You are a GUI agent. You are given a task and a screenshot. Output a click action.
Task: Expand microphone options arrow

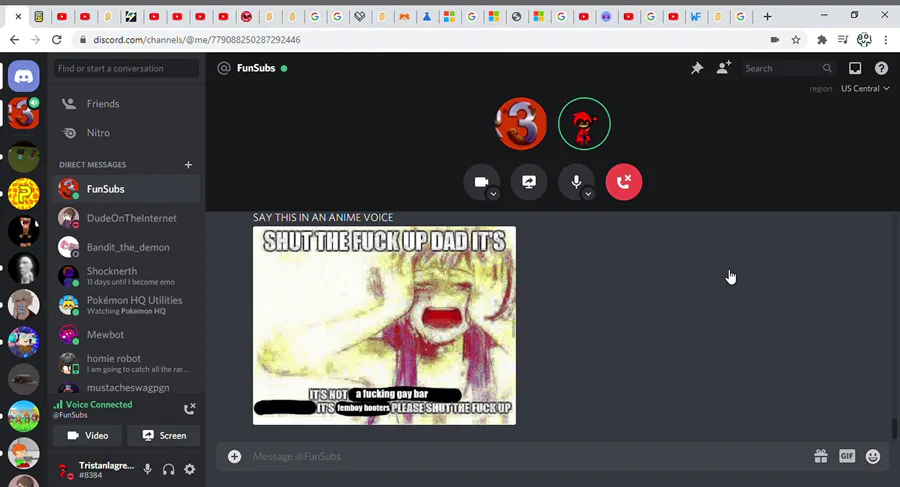pyautogui.click(x=588, y=194)
